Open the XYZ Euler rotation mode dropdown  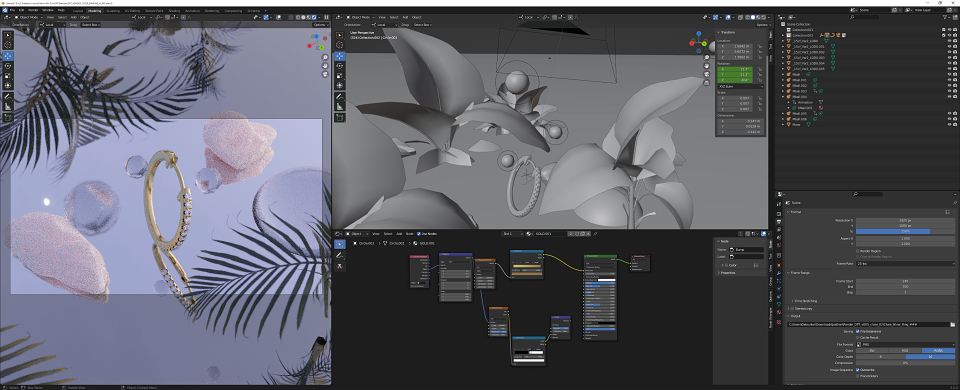740,86
